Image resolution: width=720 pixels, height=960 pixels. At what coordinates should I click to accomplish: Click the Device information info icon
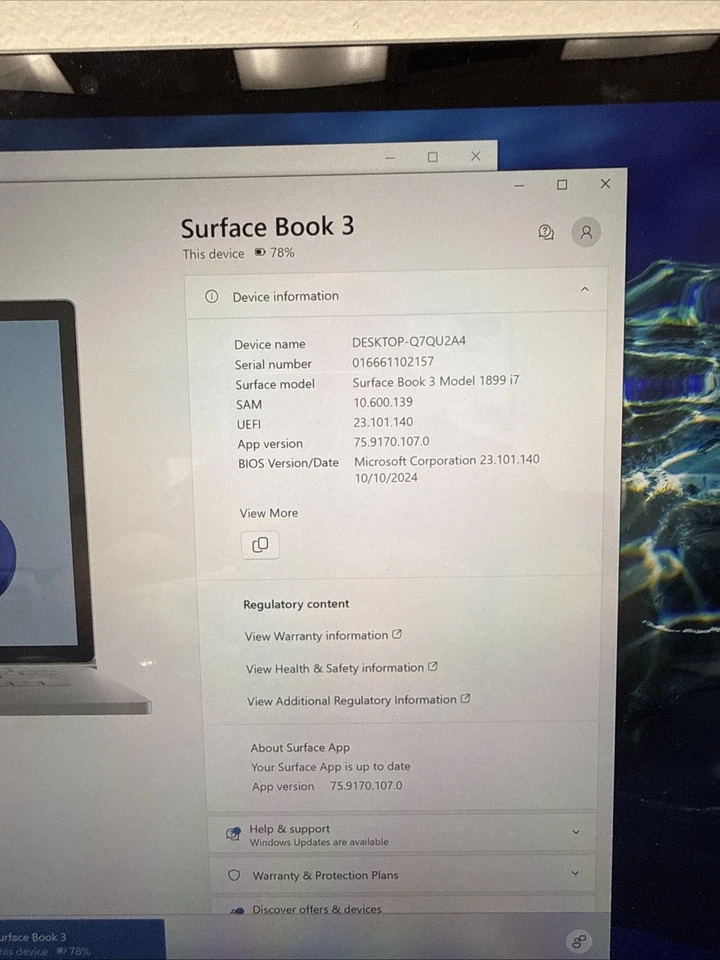[x=211, y=297]
